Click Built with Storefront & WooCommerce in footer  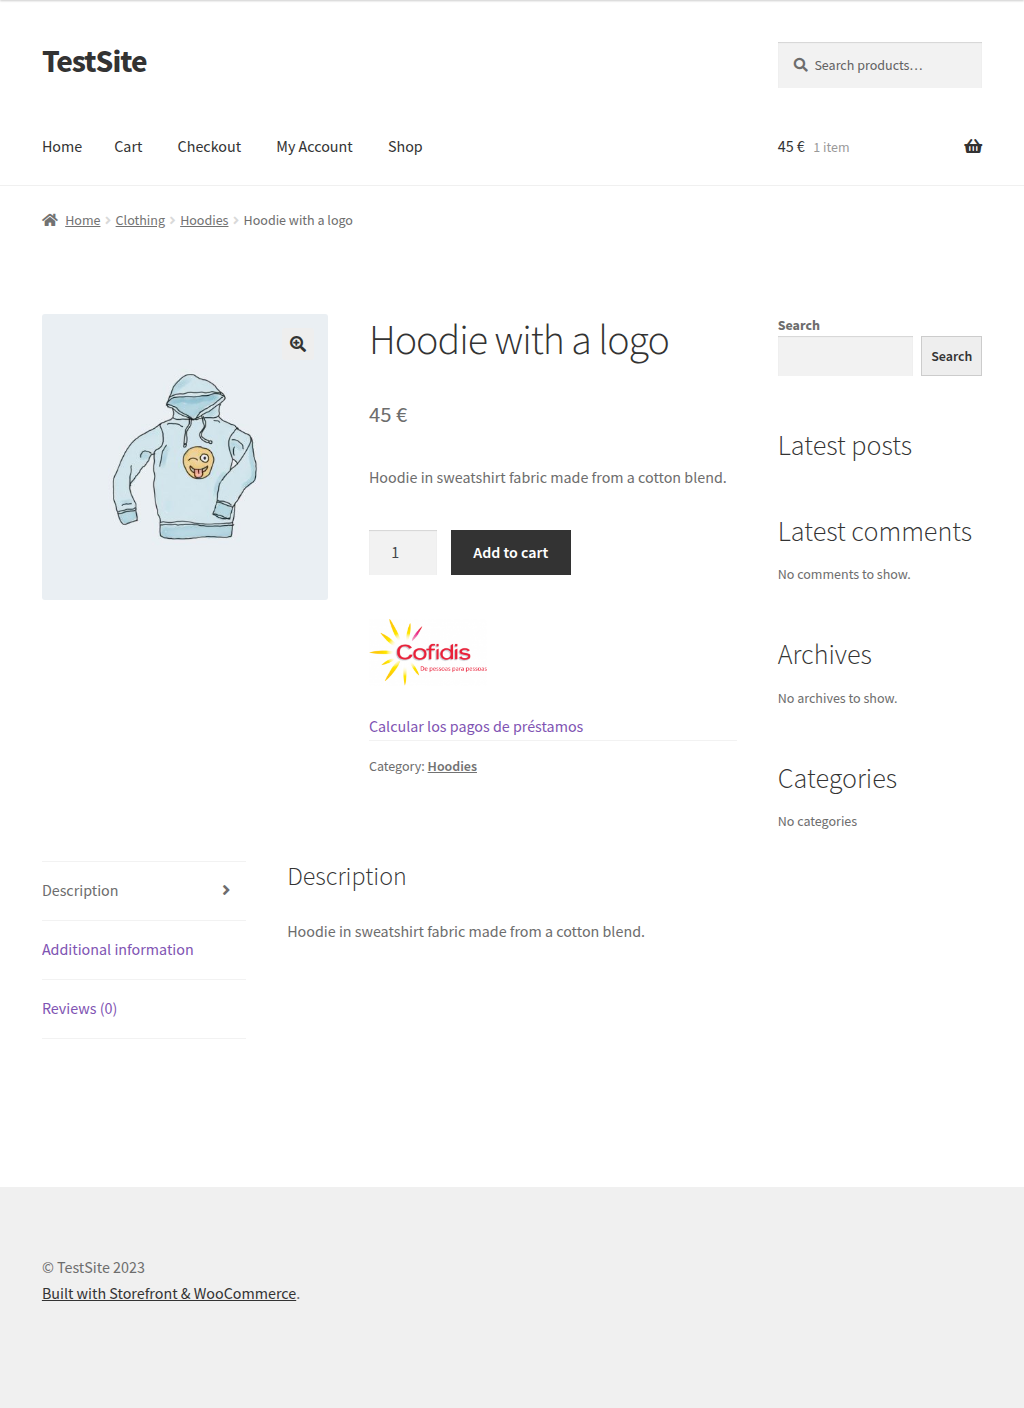[x=168, y=1293]
